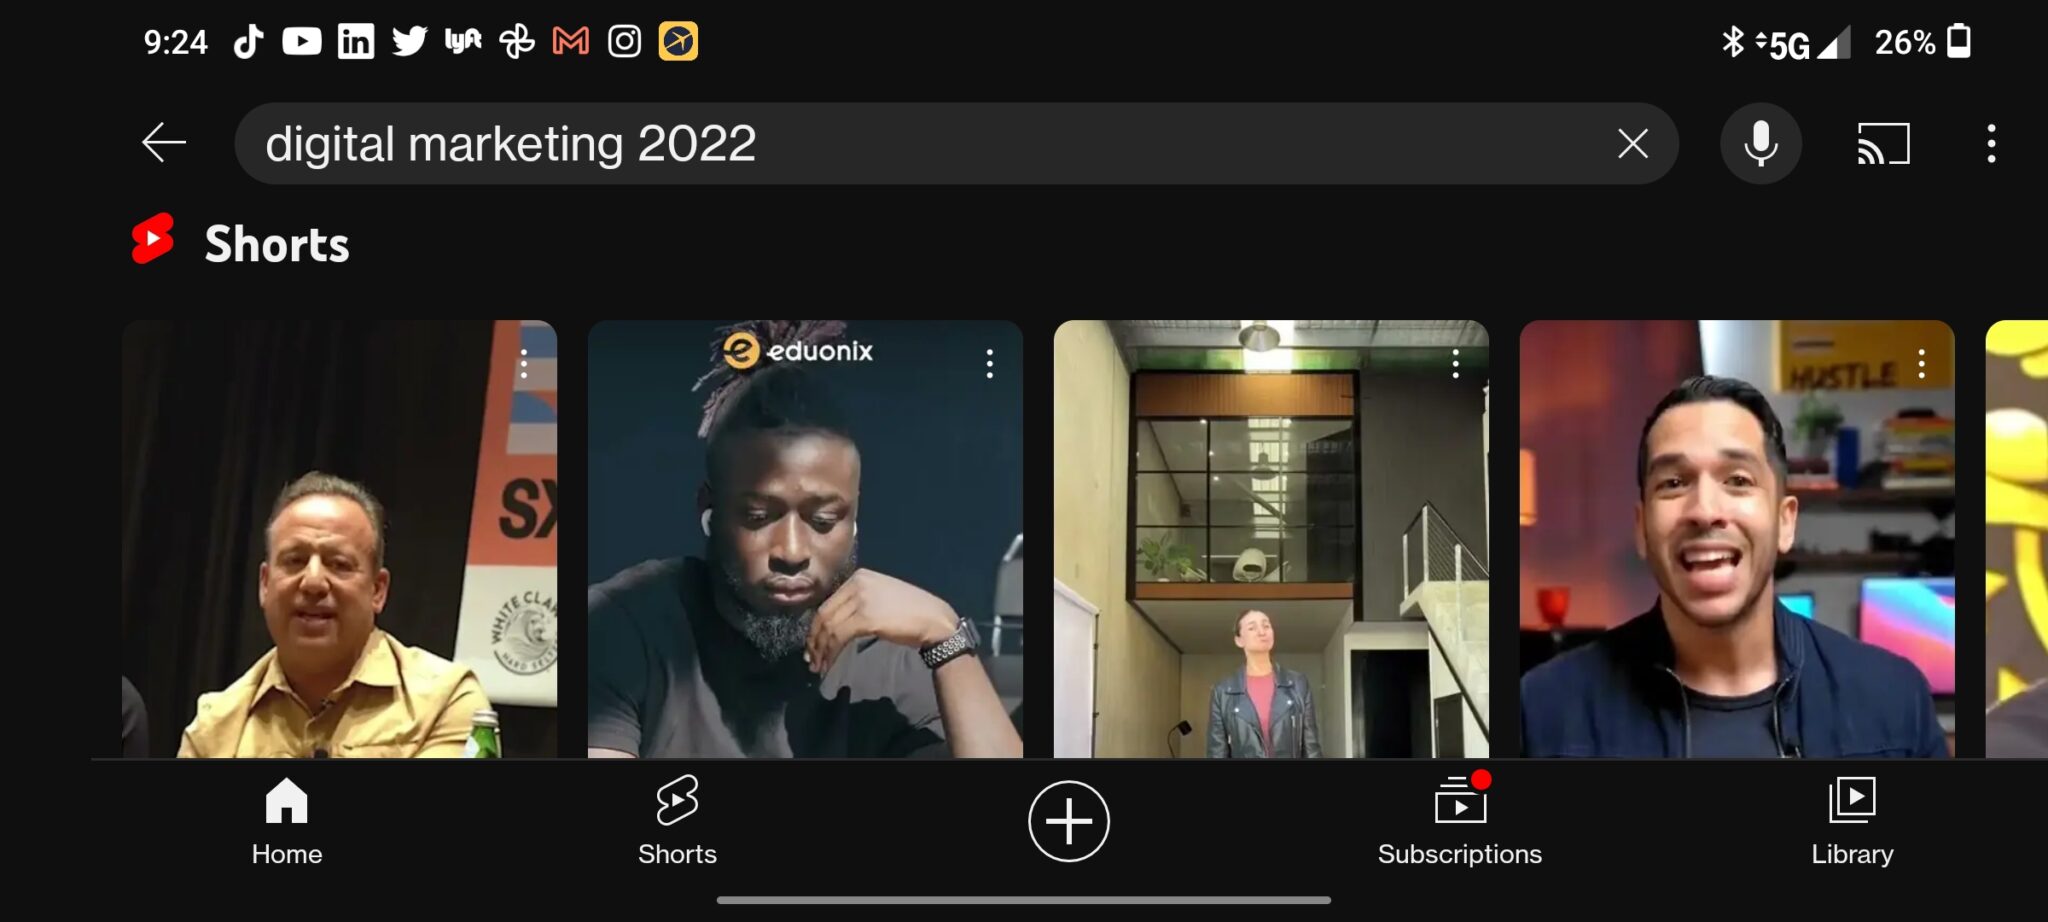Open options for the SXSW panel short
The height and width of the screenshot is (922, 2048).
(x=523, y=363)
